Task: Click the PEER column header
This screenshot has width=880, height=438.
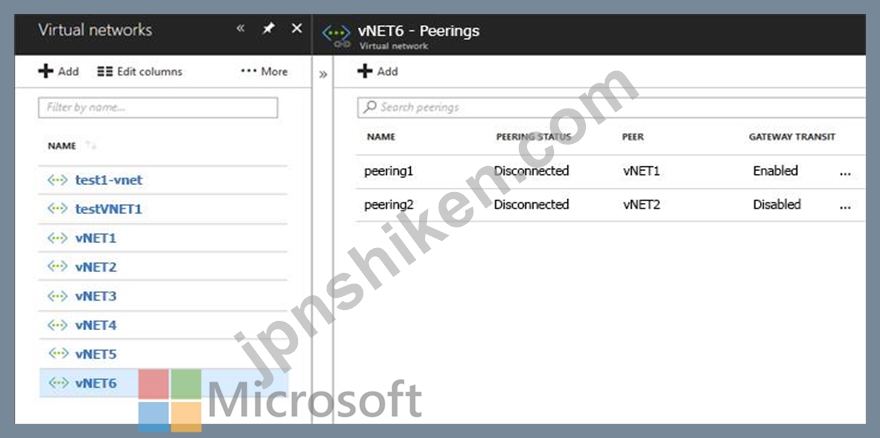Action: click(x=632, y=137)
